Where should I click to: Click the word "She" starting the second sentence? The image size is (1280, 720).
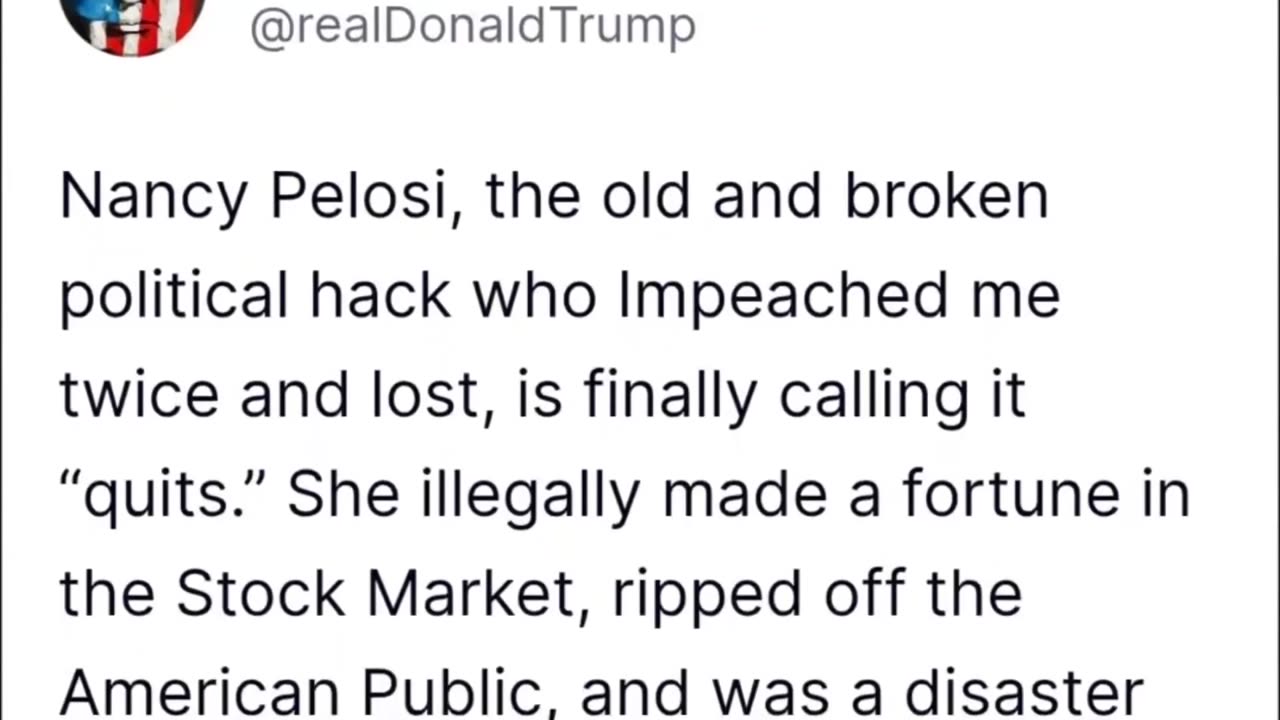pos(341,494)
